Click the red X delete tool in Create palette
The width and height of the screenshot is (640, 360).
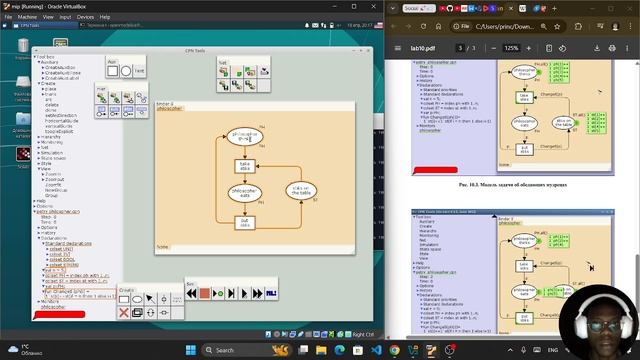(x=124, y=313)
